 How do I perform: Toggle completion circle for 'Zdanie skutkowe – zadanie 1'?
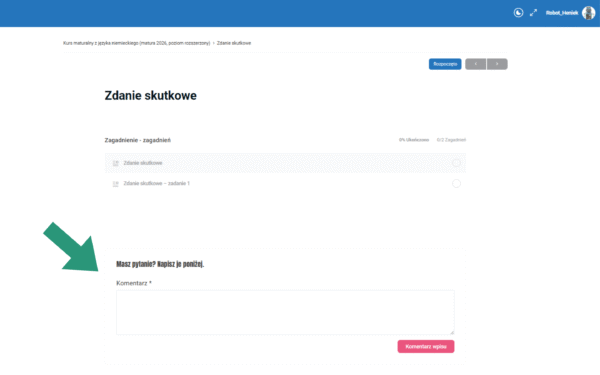click(x=456, y=184)
